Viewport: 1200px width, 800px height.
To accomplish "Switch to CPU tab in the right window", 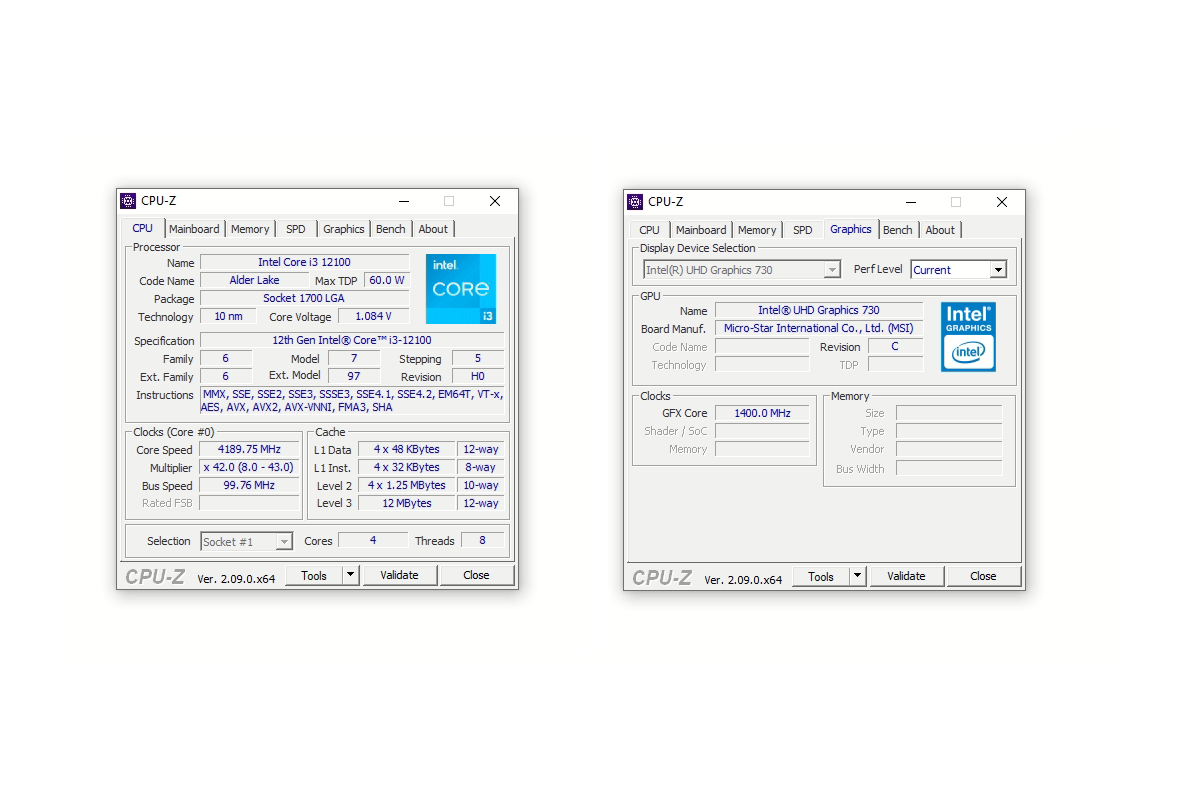I will tap(650, 230).
